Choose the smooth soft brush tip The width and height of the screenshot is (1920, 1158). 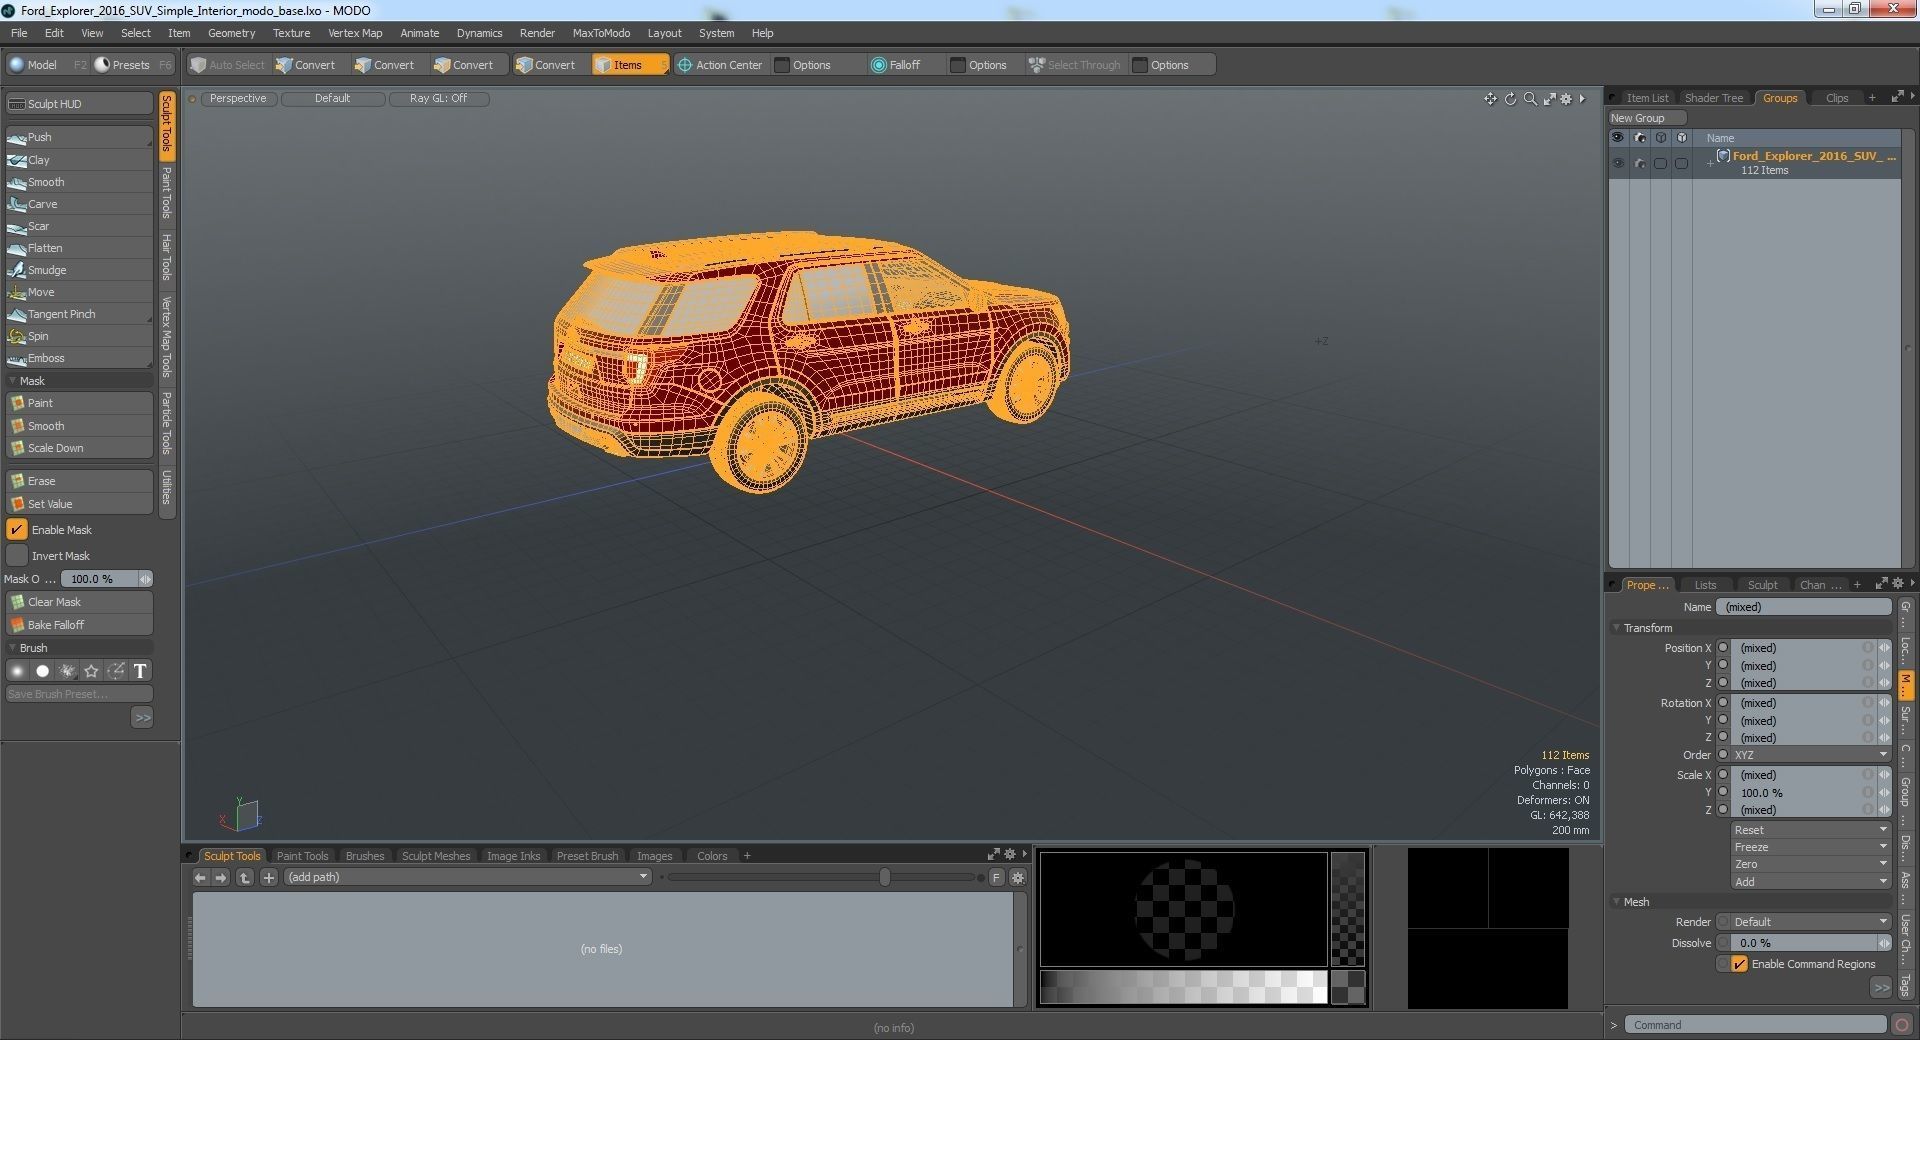[x=17, y=671]
